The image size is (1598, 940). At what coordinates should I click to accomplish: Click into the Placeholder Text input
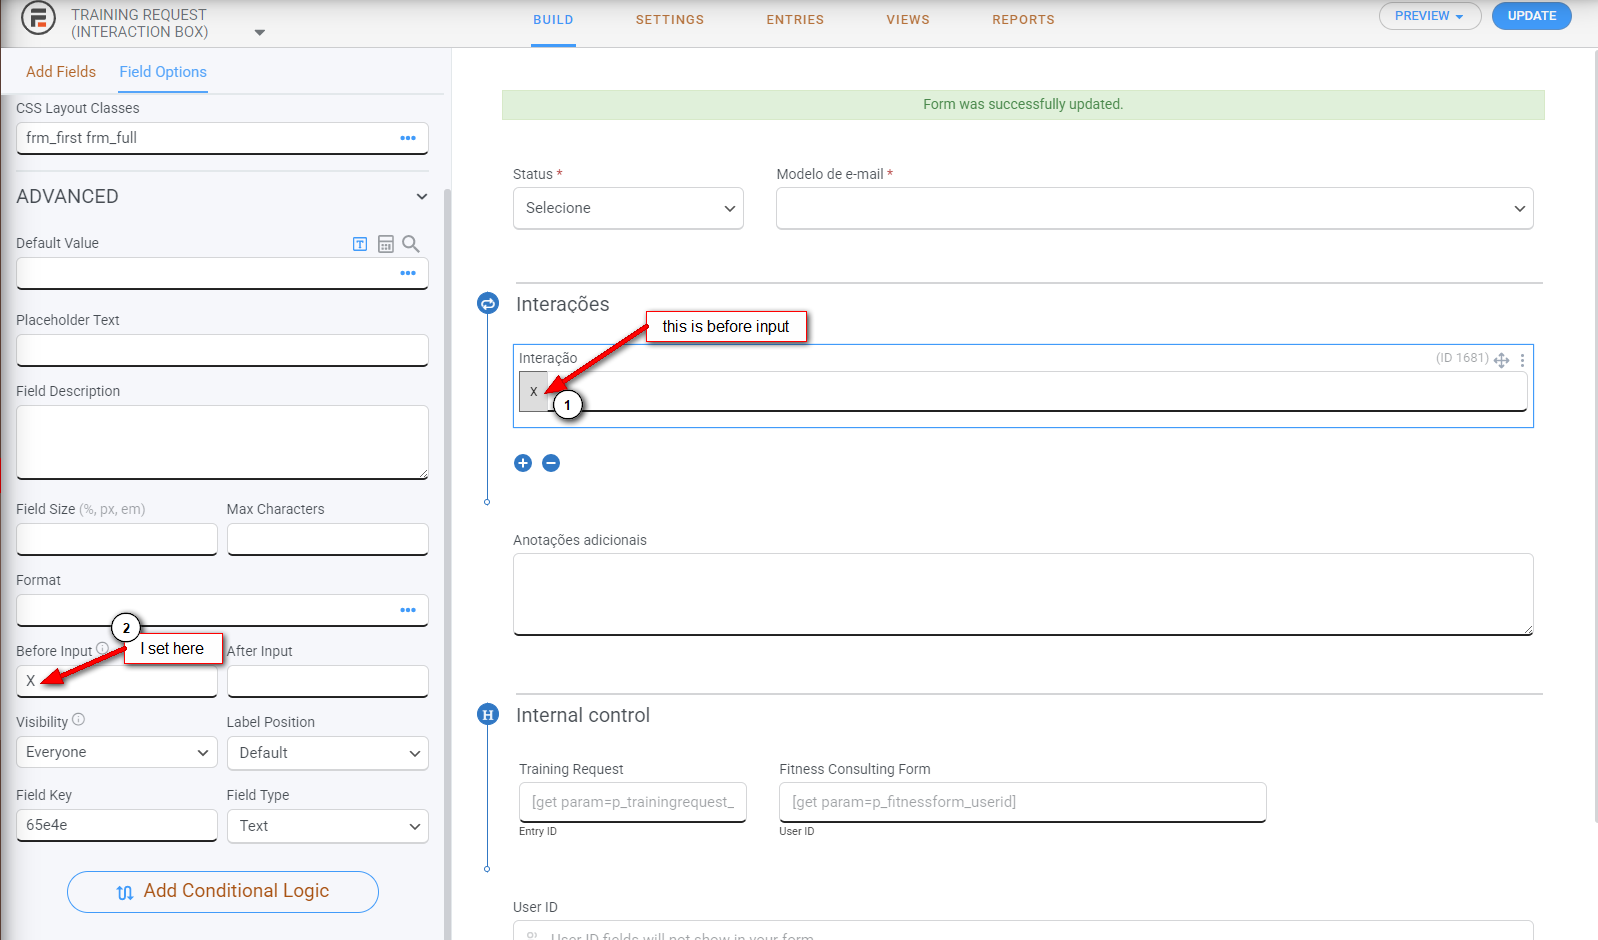[x=222, y=350]
